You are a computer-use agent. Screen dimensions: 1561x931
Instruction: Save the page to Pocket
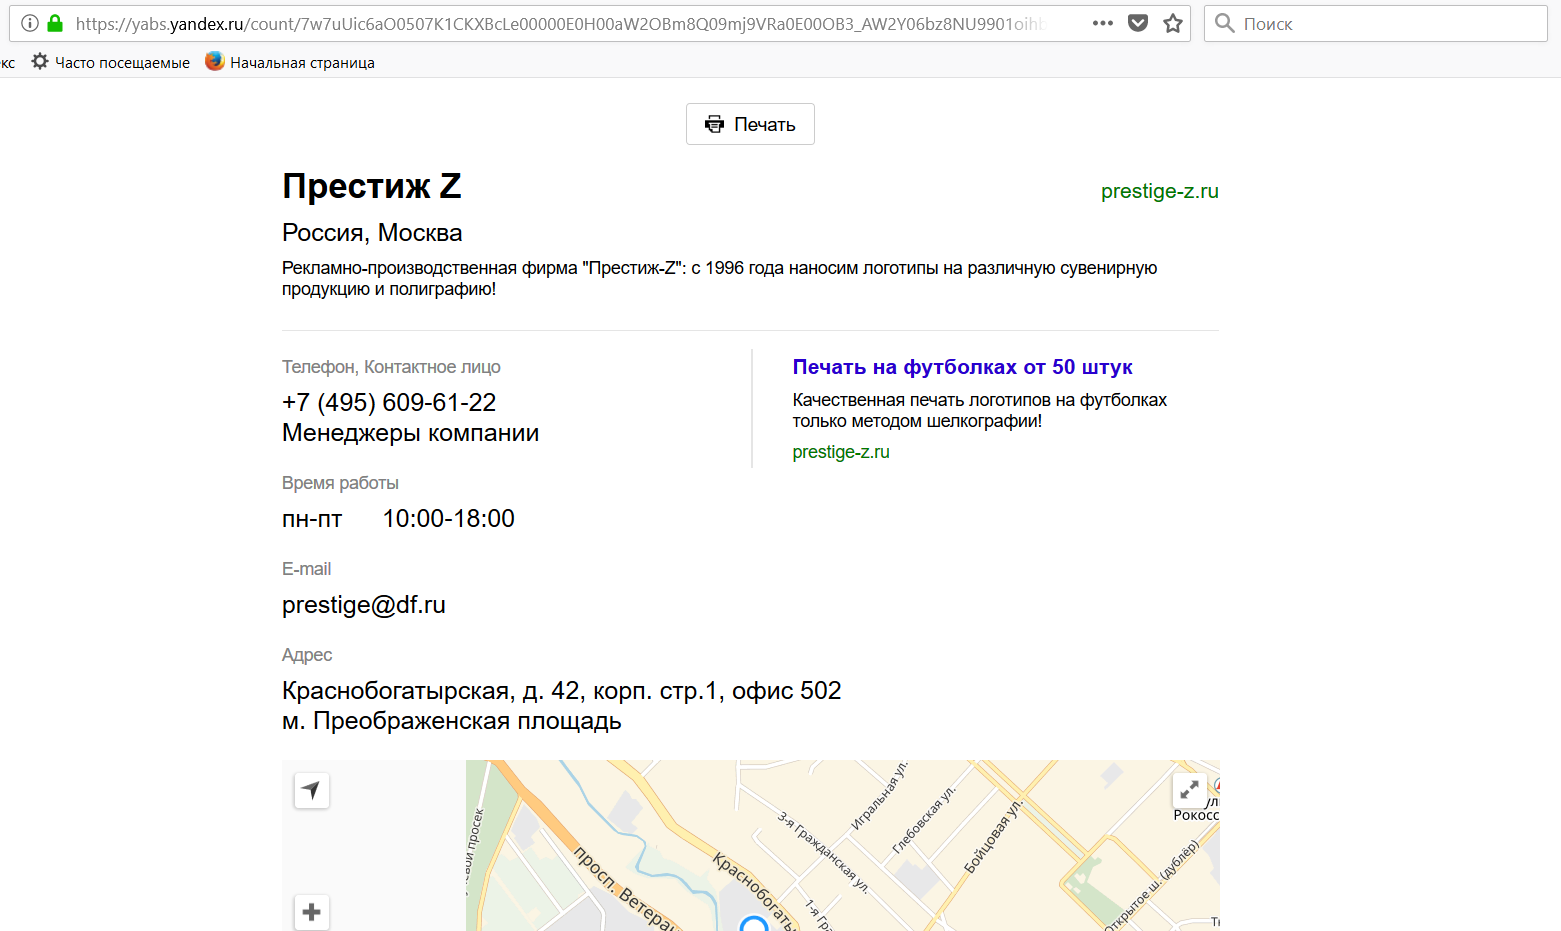(x=1137, y=23)
